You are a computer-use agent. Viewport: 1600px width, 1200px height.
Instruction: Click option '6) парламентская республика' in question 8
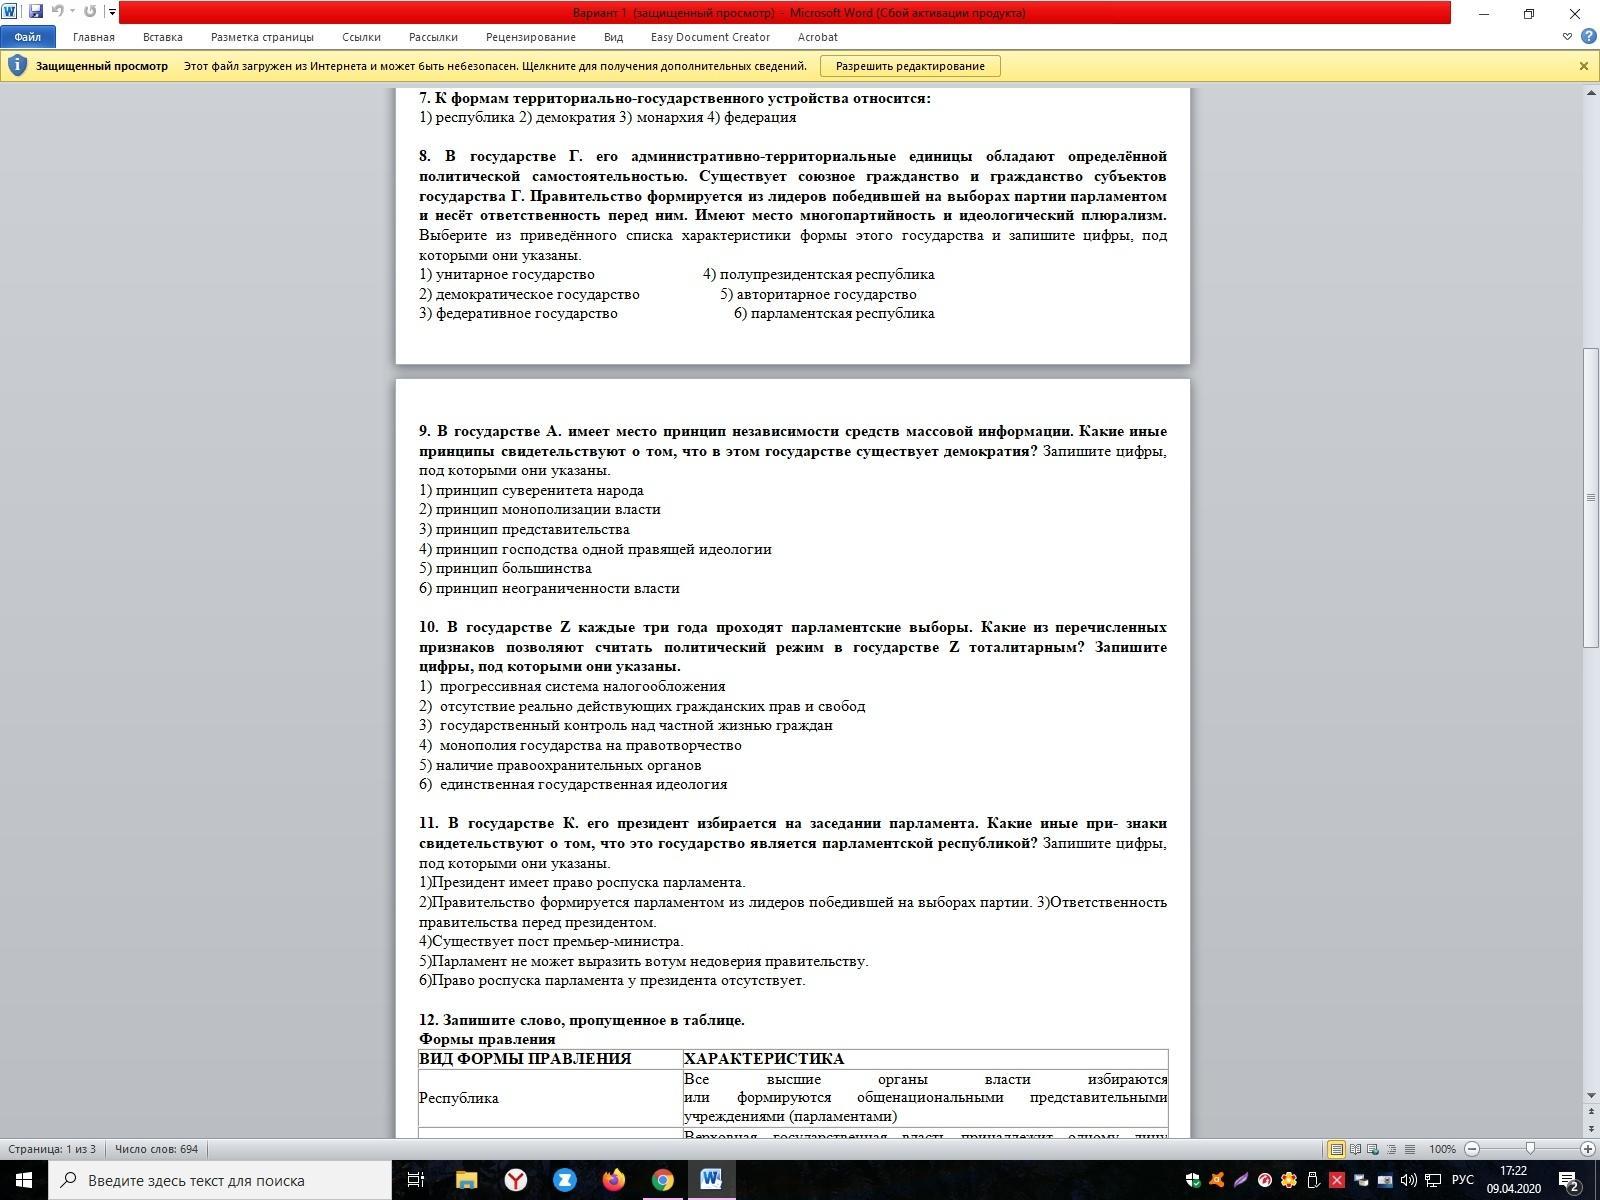coord(834,313)
